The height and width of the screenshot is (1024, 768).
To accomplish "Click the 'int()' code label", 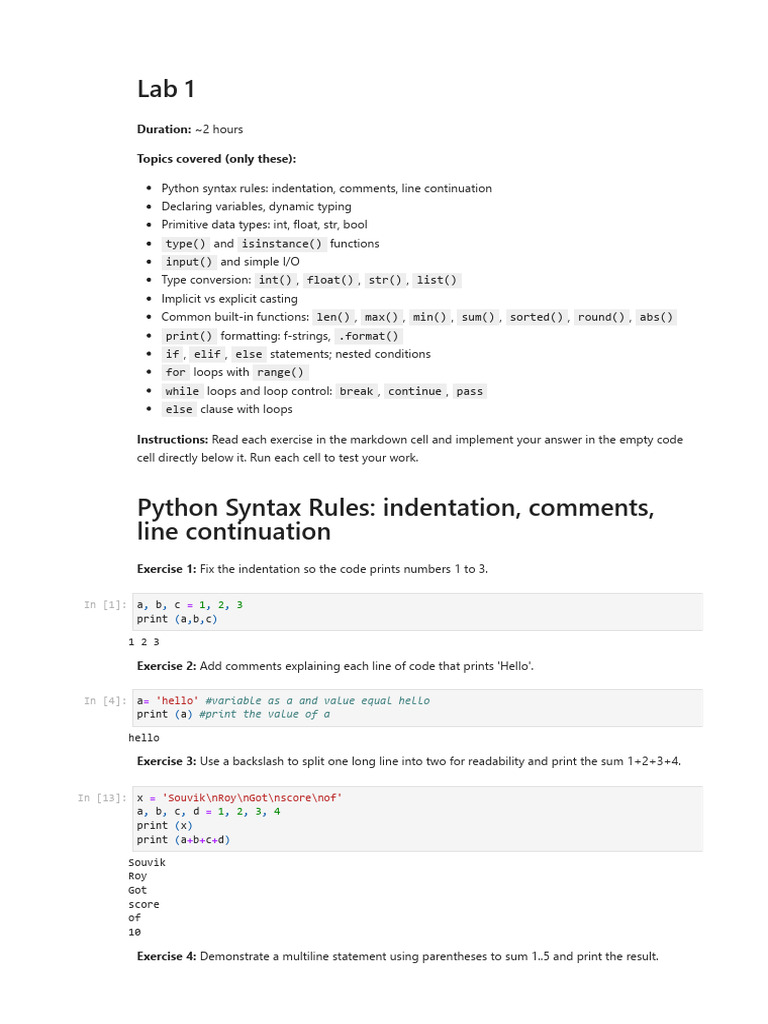I will point(275,280).
